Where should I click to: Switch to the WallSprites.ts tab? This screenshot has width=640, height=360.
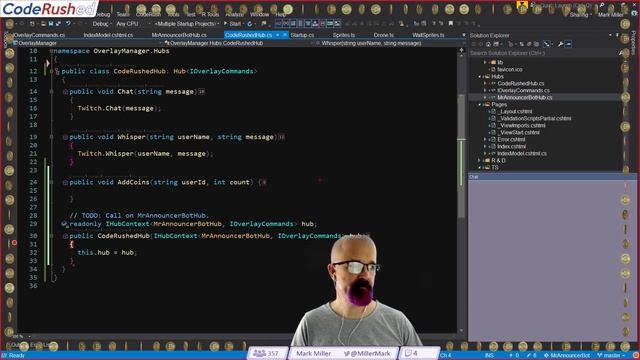pyautogui.click(x=428, y=35)
